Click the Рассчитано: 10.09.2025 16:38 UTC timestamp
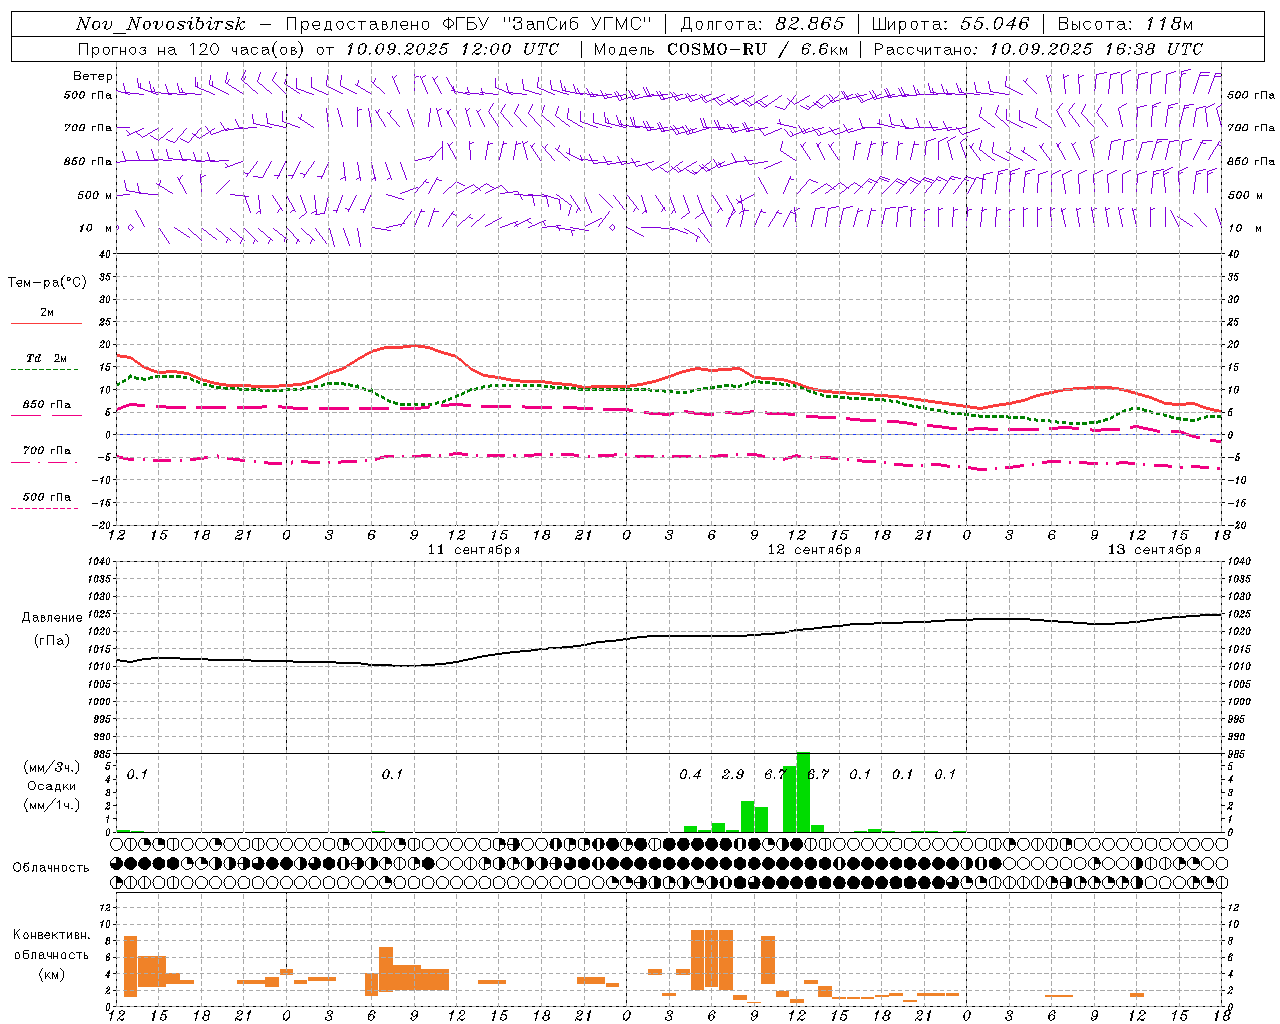The image size is (1280, 1024). pos(1038,49)
